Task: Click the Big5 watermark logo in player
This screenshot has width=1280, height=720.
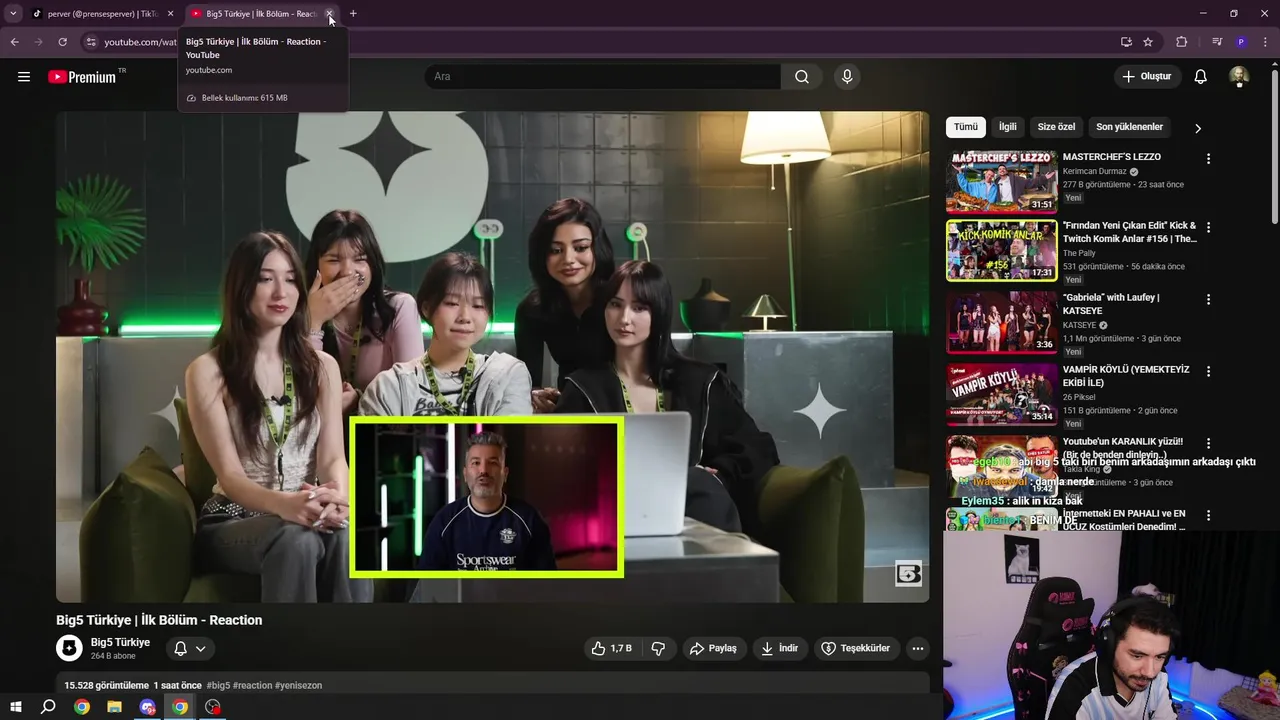Action: tap(908, 574)
